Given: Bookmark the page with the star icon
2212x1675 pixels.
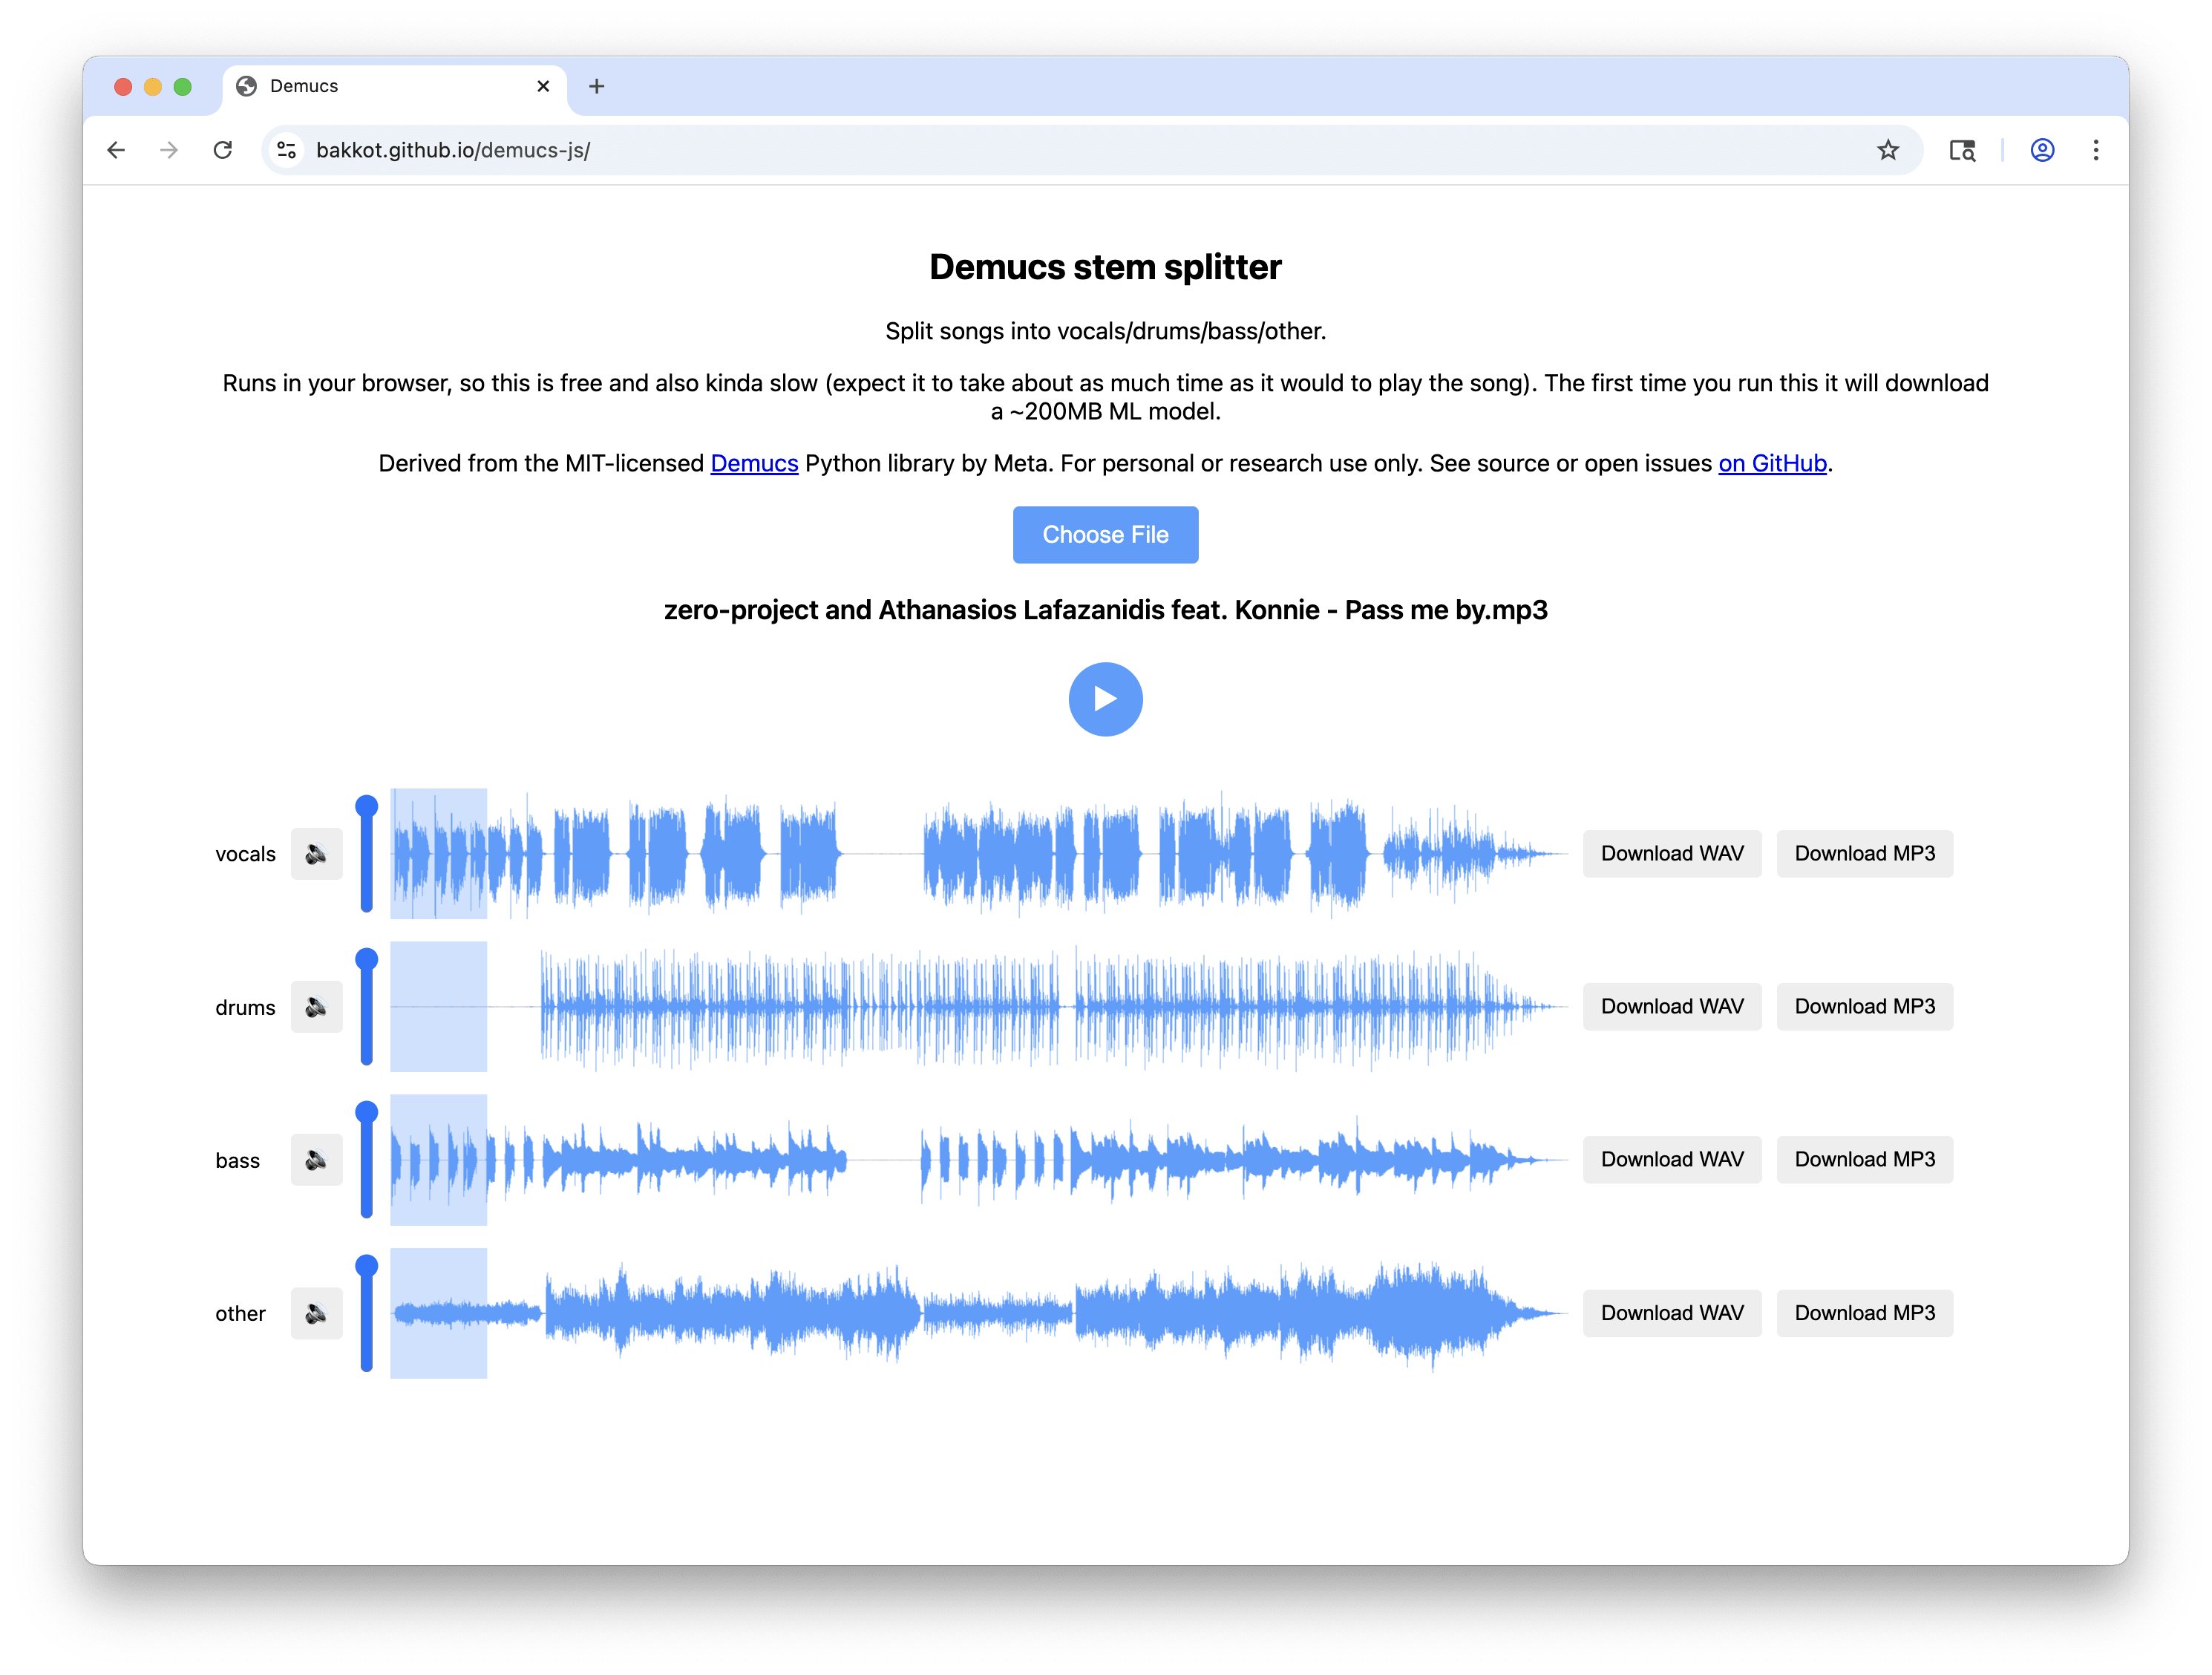Looking at the screenshot, I should [1888, 150].
